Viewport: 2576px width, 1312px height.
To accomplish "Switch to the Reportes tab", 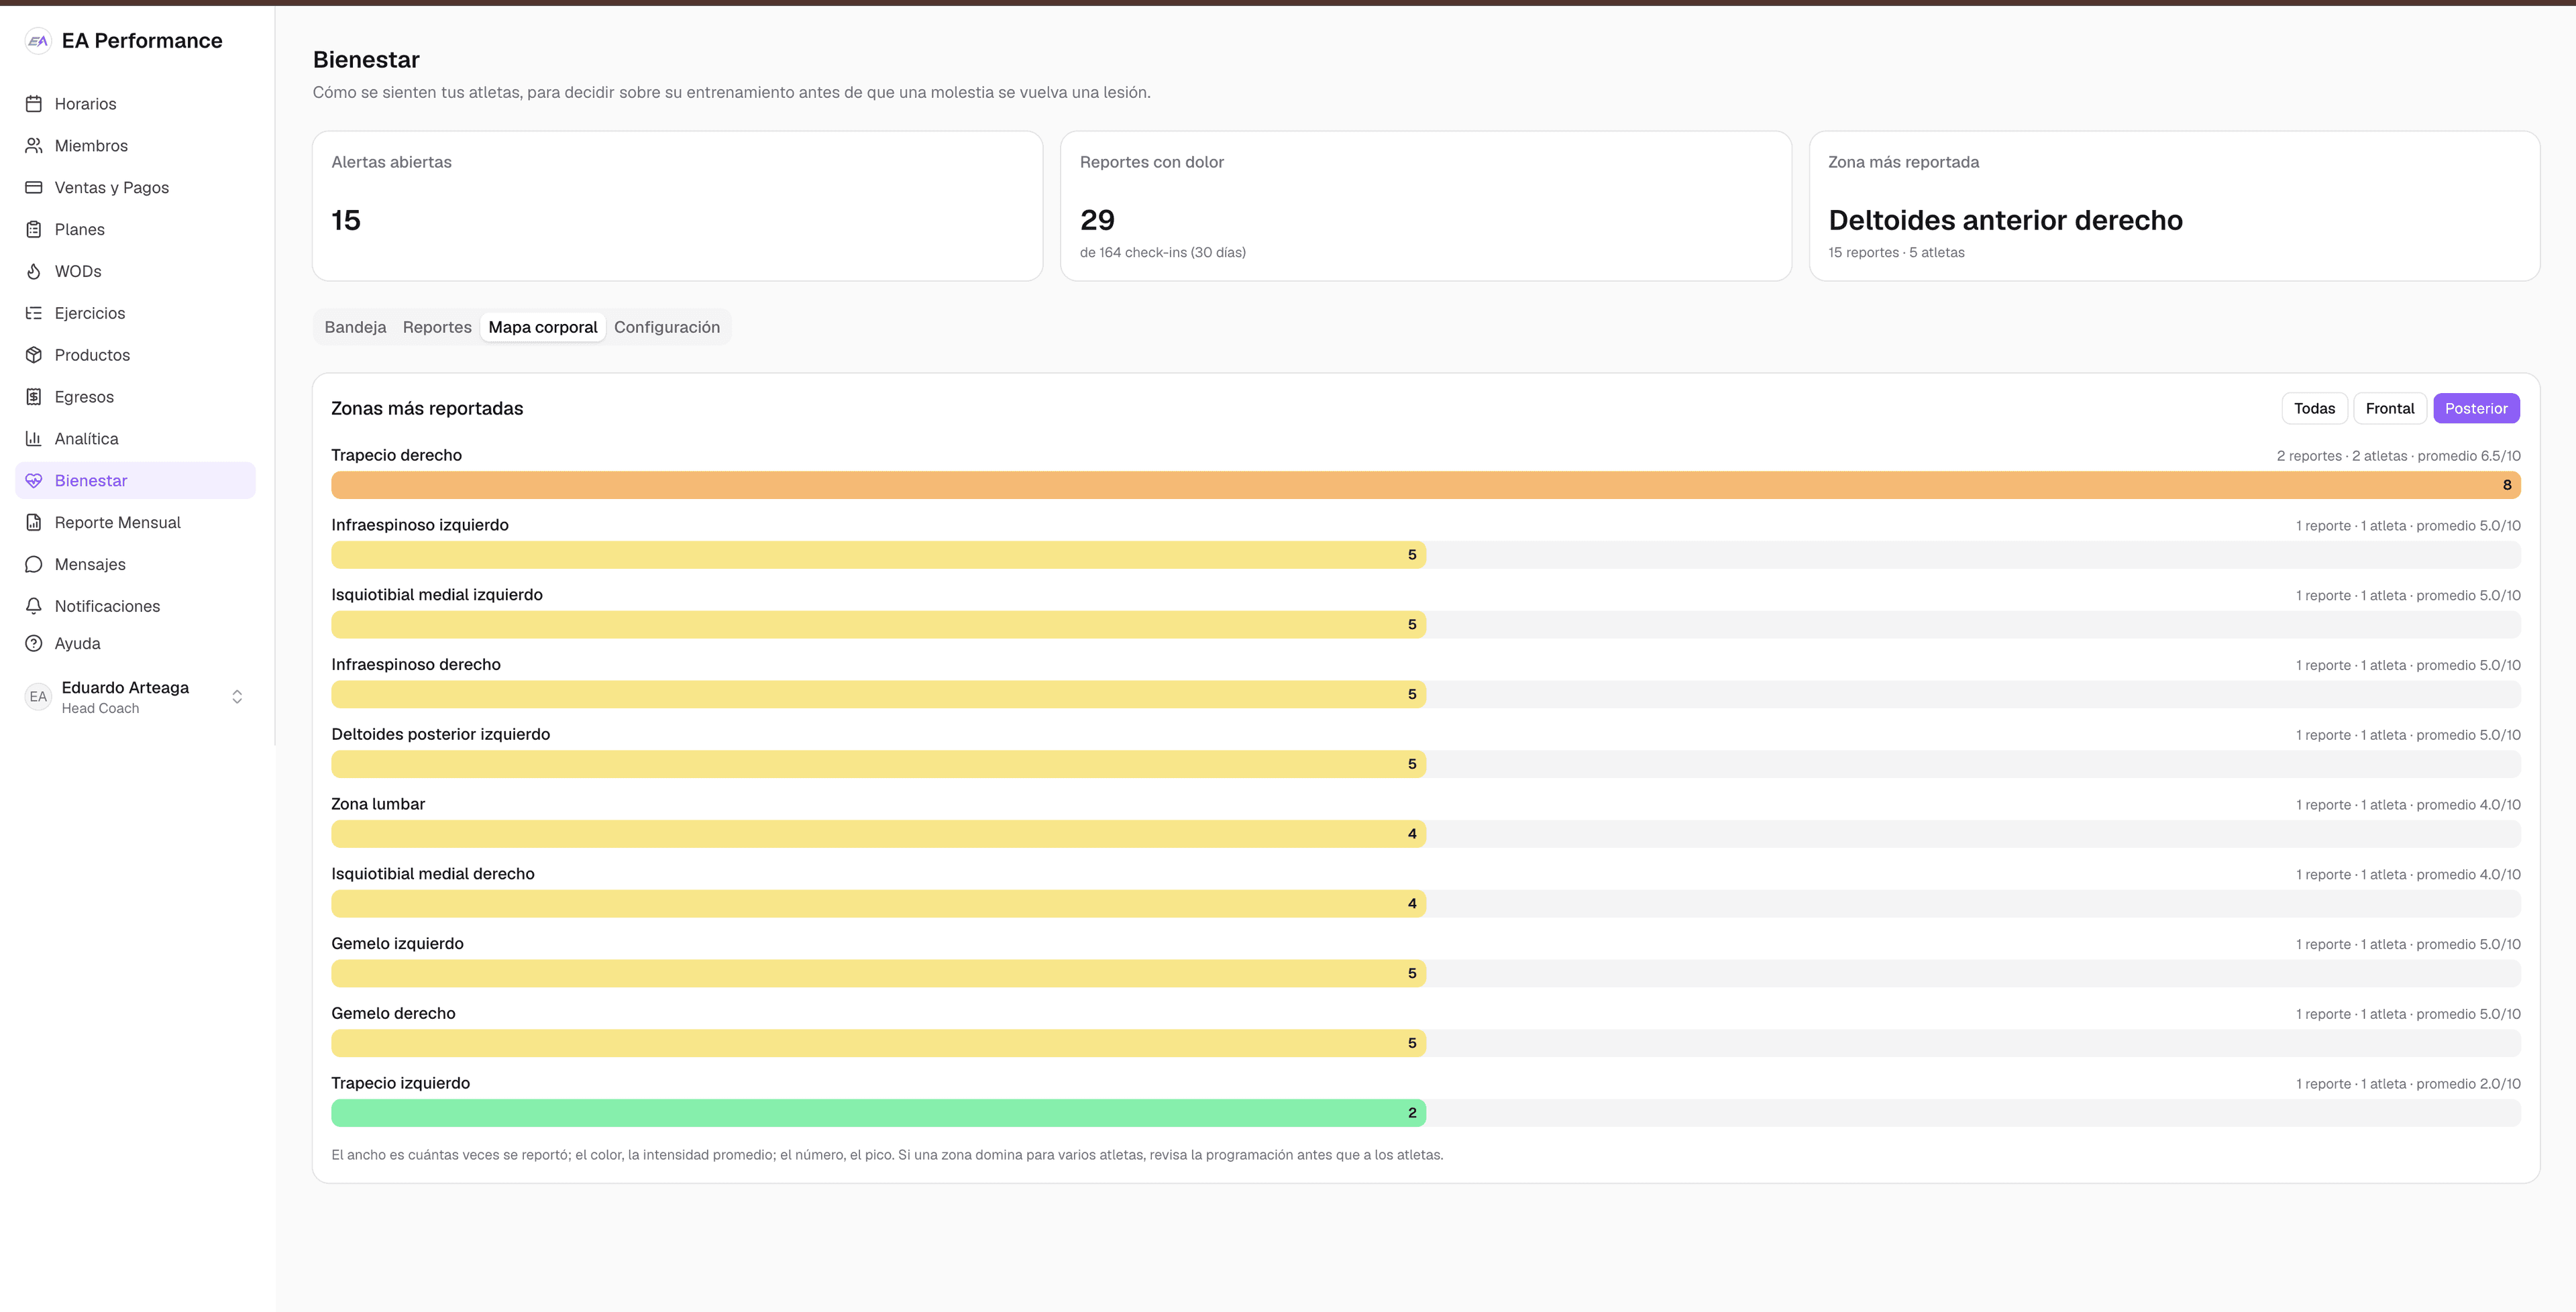I will point(437,328).
